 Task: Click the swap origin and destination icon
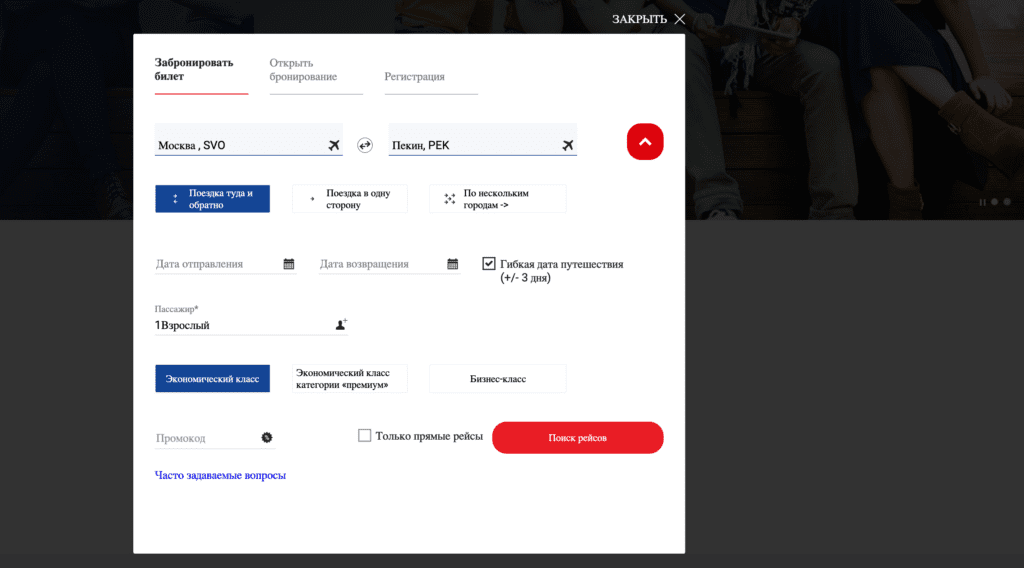coord(364,145)
